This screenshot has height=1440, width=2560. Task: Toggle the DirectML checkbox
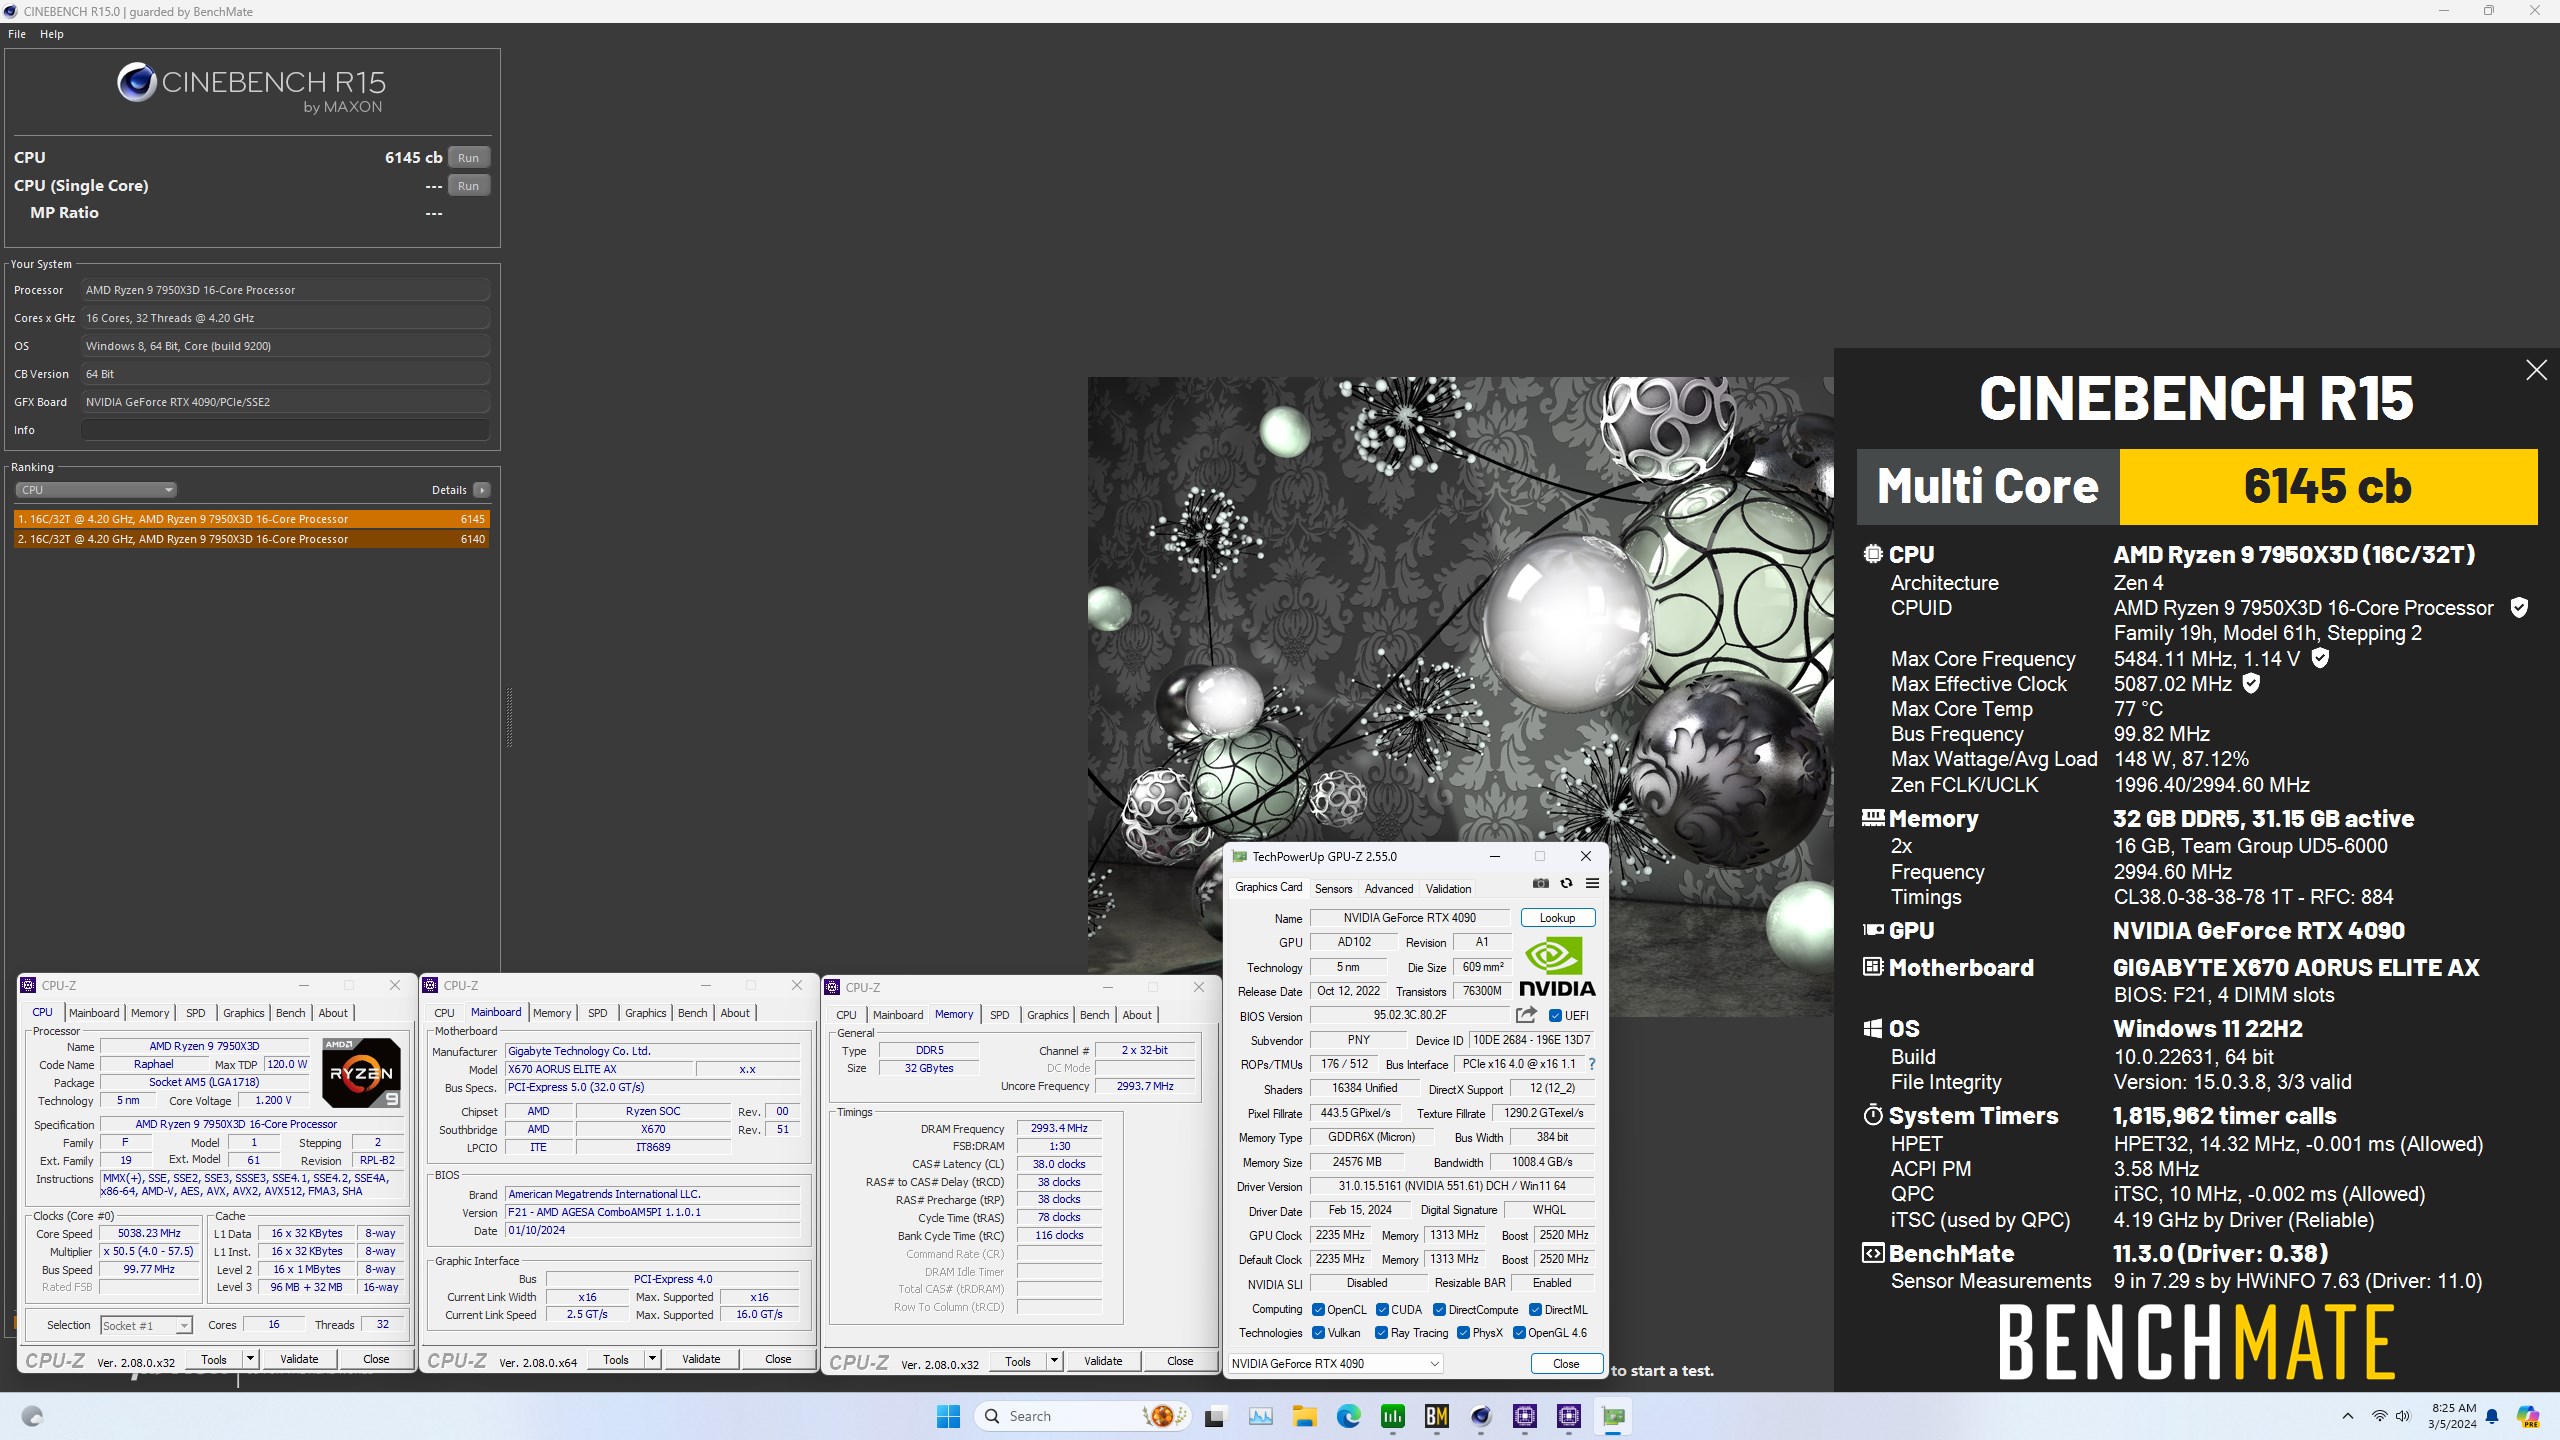pyautogui.click(x=1535, y=1309)
